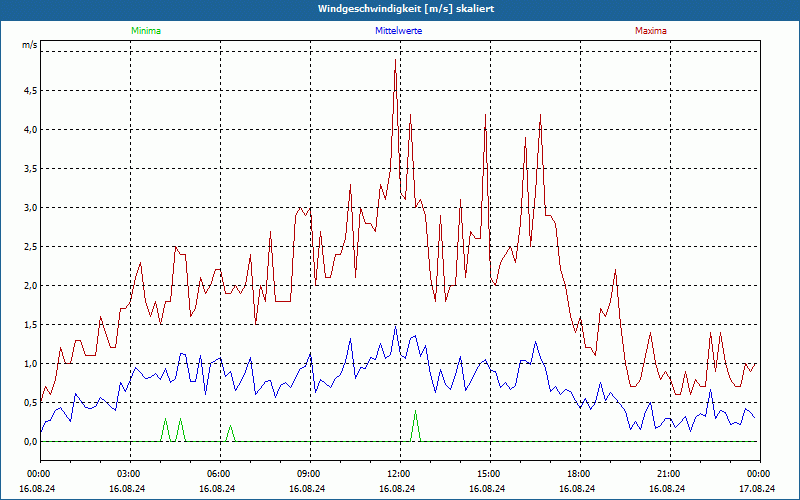Click the 03:00 time axis label
Image resolution: width=800 pixels, height=500 pixels.
click(129, 473)
